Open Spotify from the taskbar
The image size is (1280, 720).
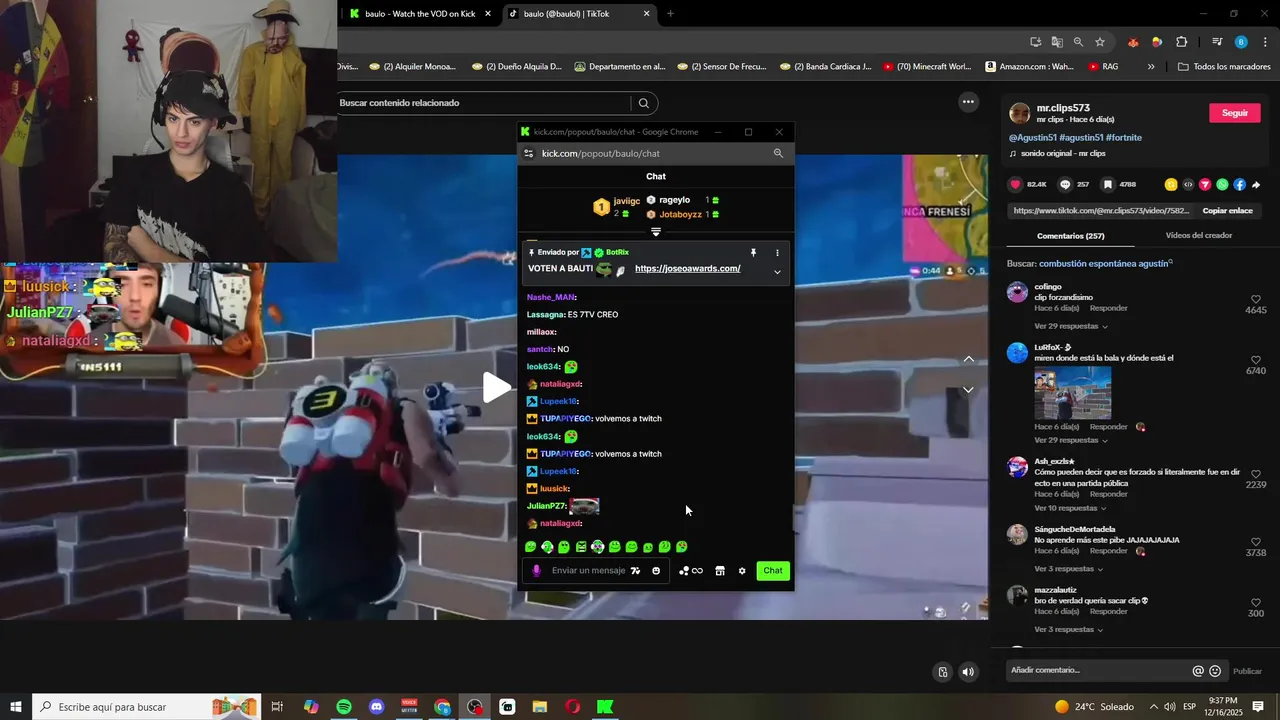tap(343, 707)
